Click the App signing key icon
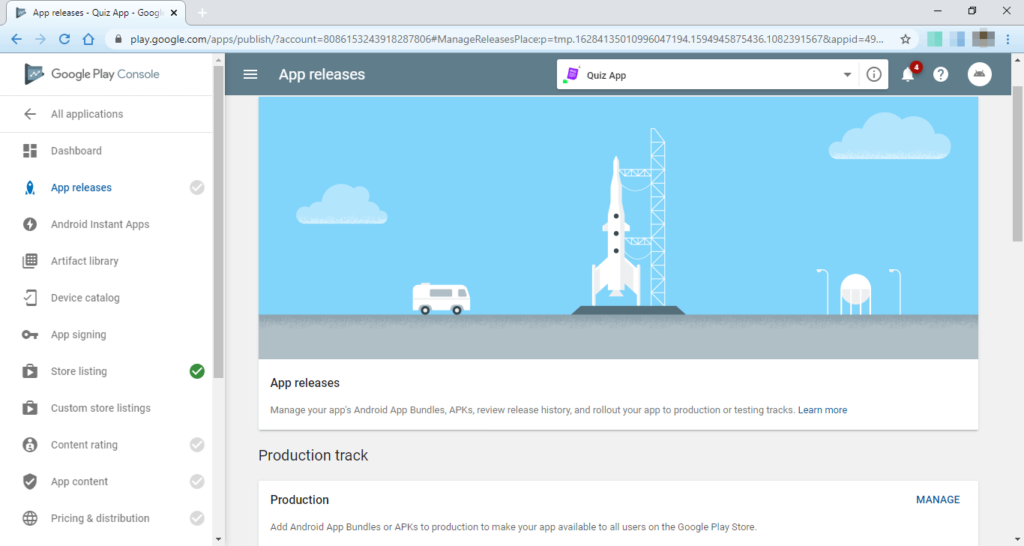Image resolution: width=1024 pixels, height=546 pixels. click(30, 334)
